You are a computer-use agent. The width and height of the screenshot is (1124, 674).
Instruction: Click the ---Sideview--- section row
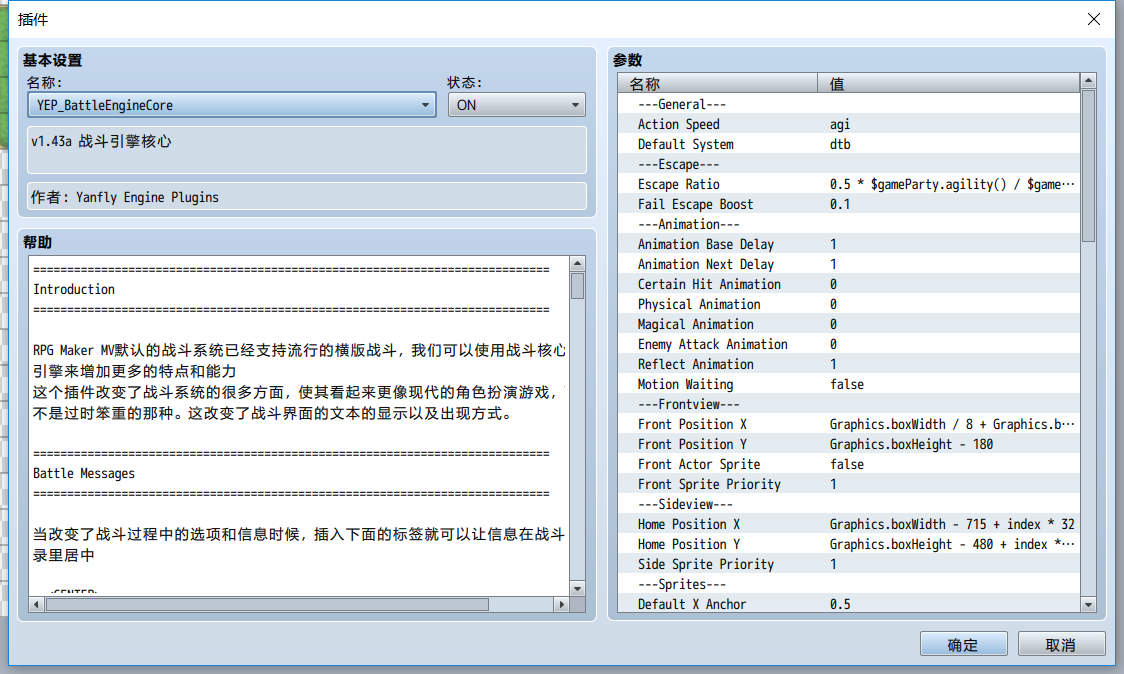[849, 505]
